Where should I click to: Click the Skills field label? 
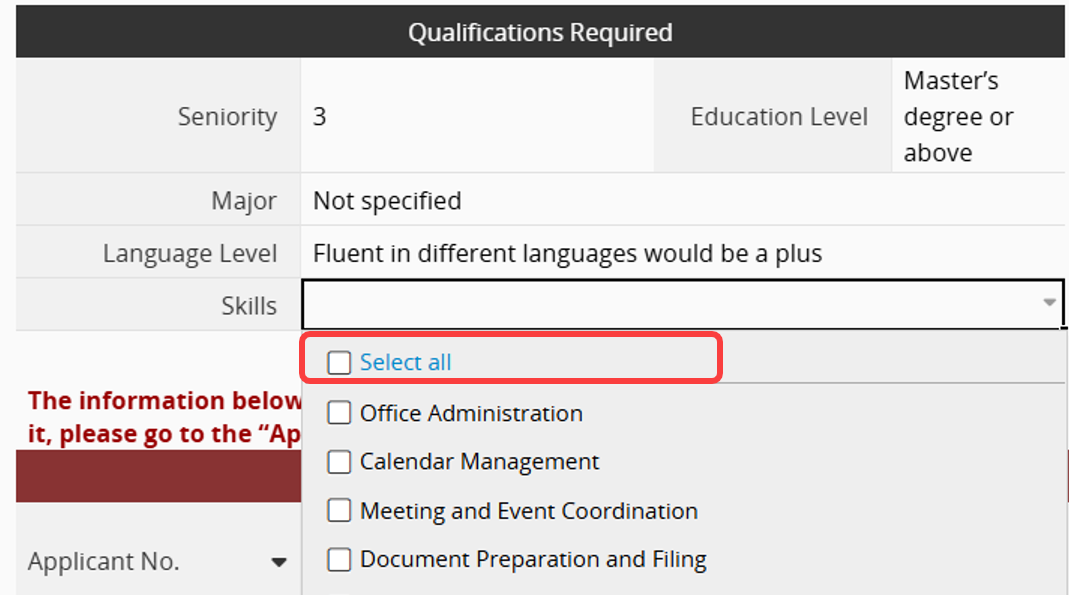(249, 306)
